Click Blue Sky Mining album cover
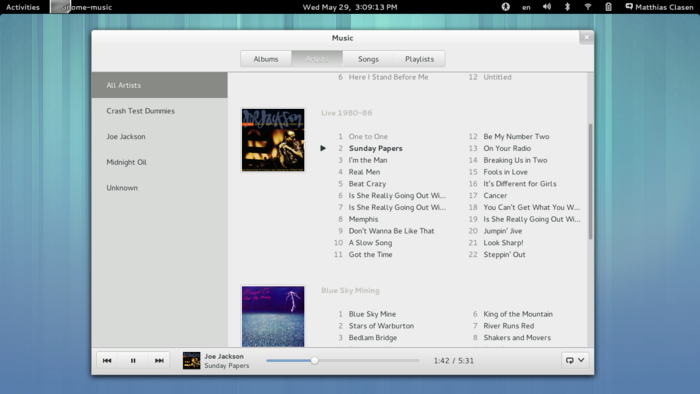 coord(273,316)
